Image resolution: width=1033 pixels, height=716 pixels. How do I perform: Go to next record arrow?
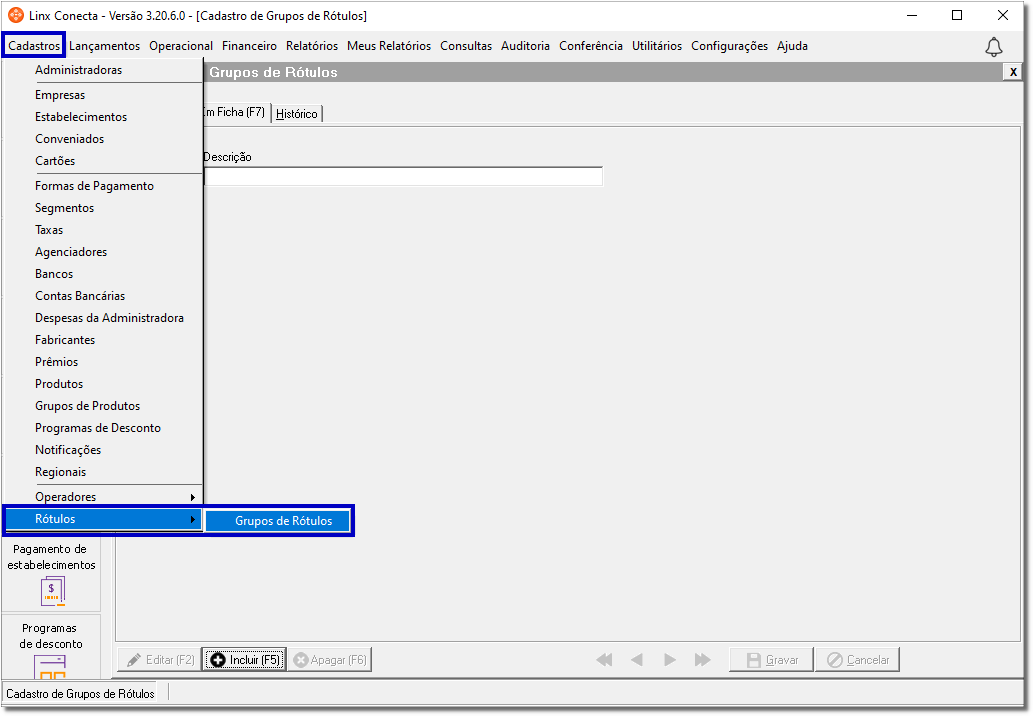[669, 659]
